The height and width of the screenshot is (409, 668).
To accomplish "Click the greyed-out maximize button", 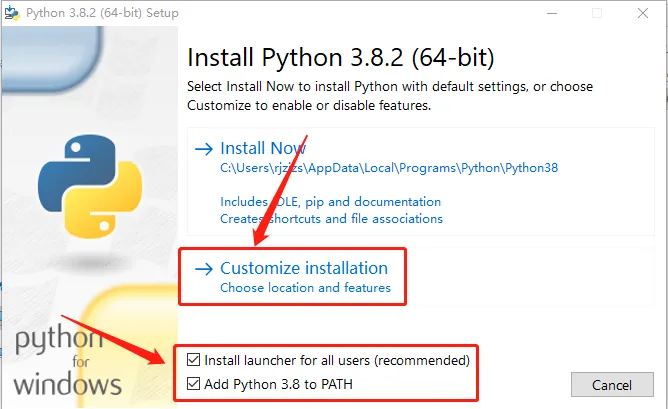I will (597, 13).
